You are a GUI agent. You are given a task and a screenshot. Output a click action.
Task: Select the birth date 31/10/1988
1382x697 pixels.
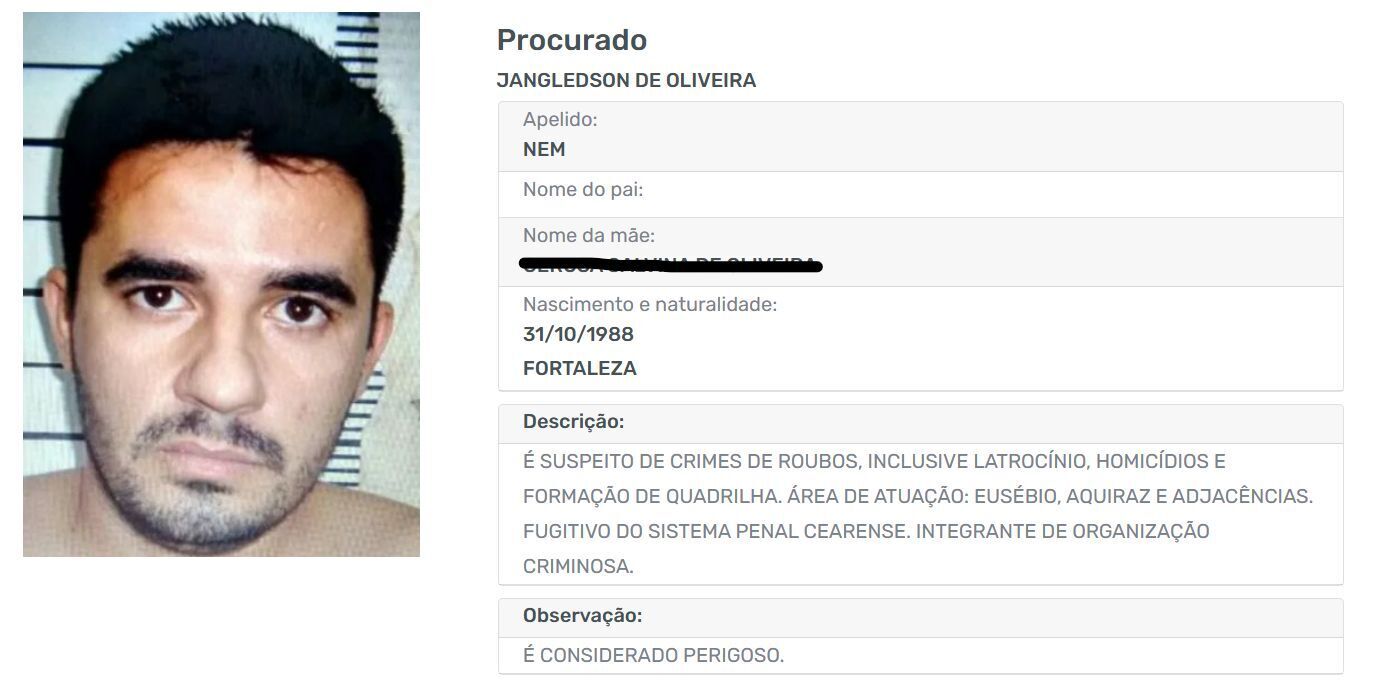point(578,334)
